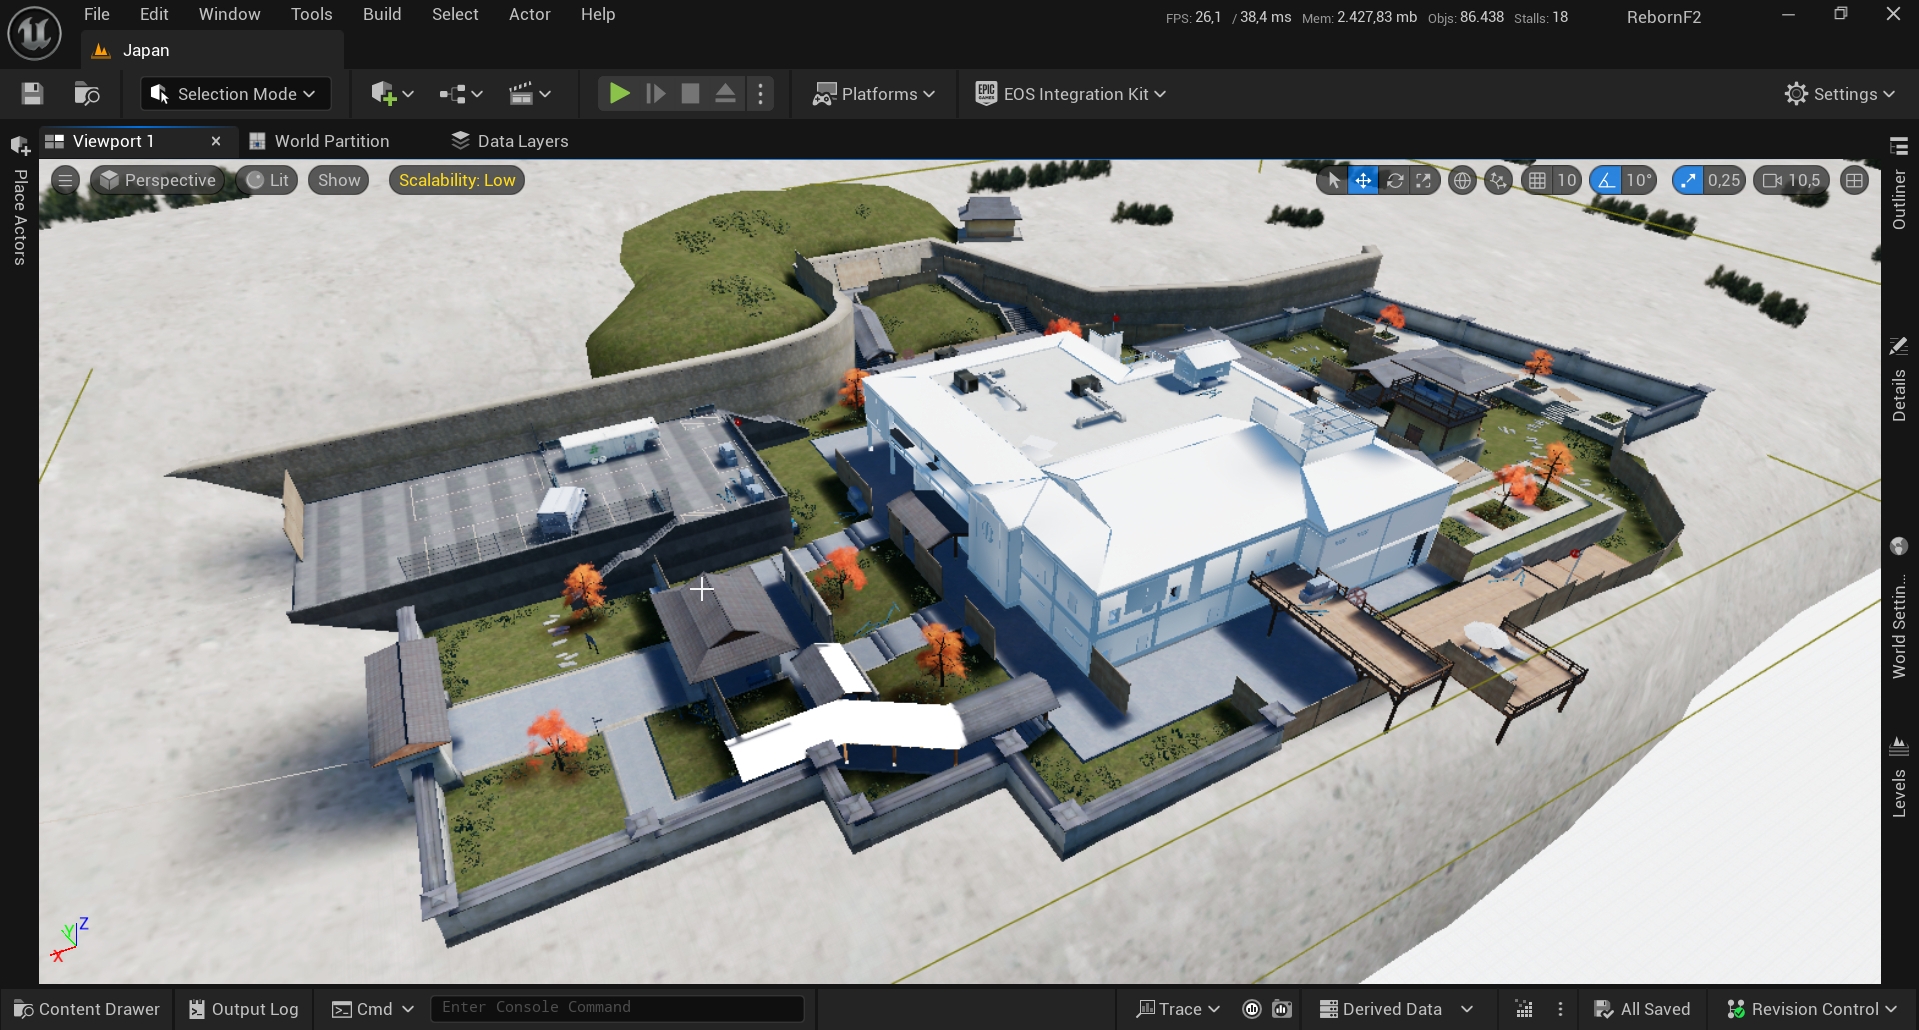1919x1030 pixels.
Task: Select the scale objects tool
Action: coord(1423,181)
